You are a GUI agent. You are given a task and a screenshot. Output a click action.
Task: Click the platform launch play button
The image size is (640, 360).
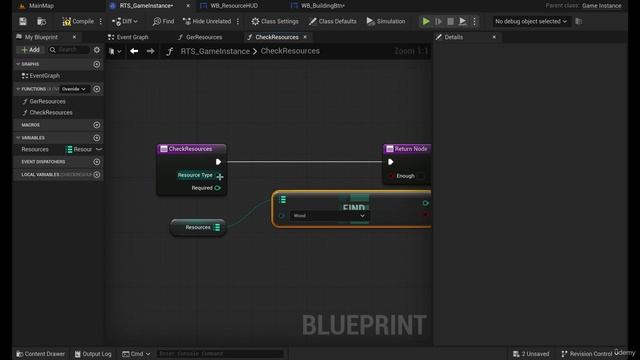[x=462, y=21]
